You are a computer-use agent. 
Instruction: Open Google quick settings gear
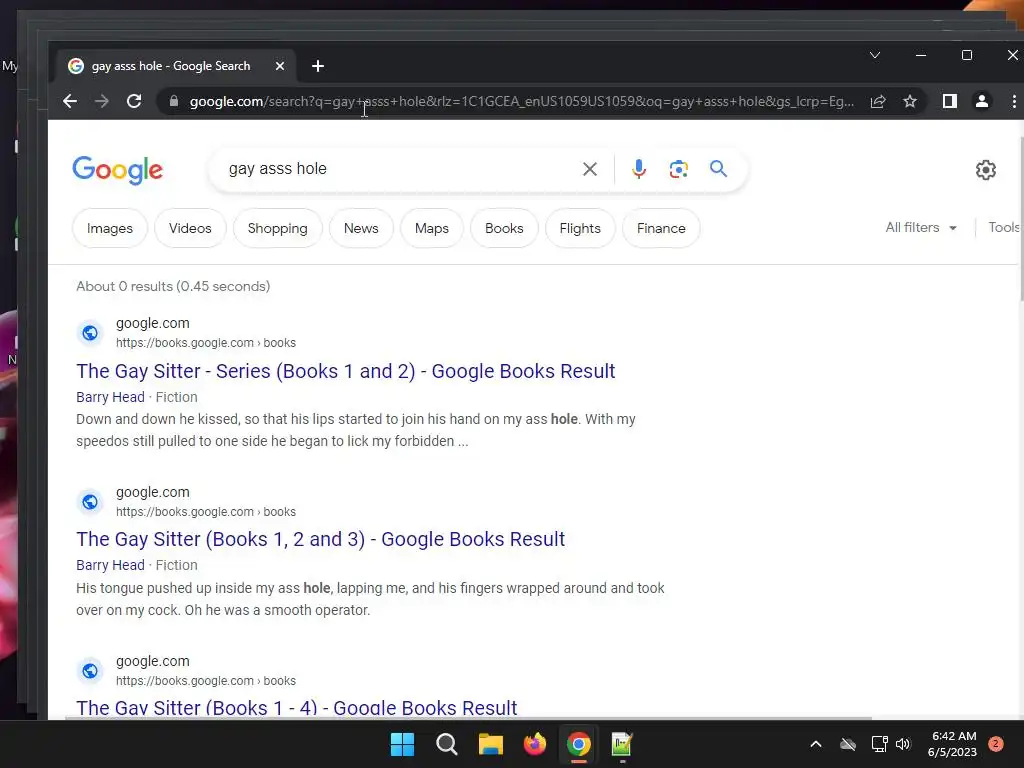[985, 170]
